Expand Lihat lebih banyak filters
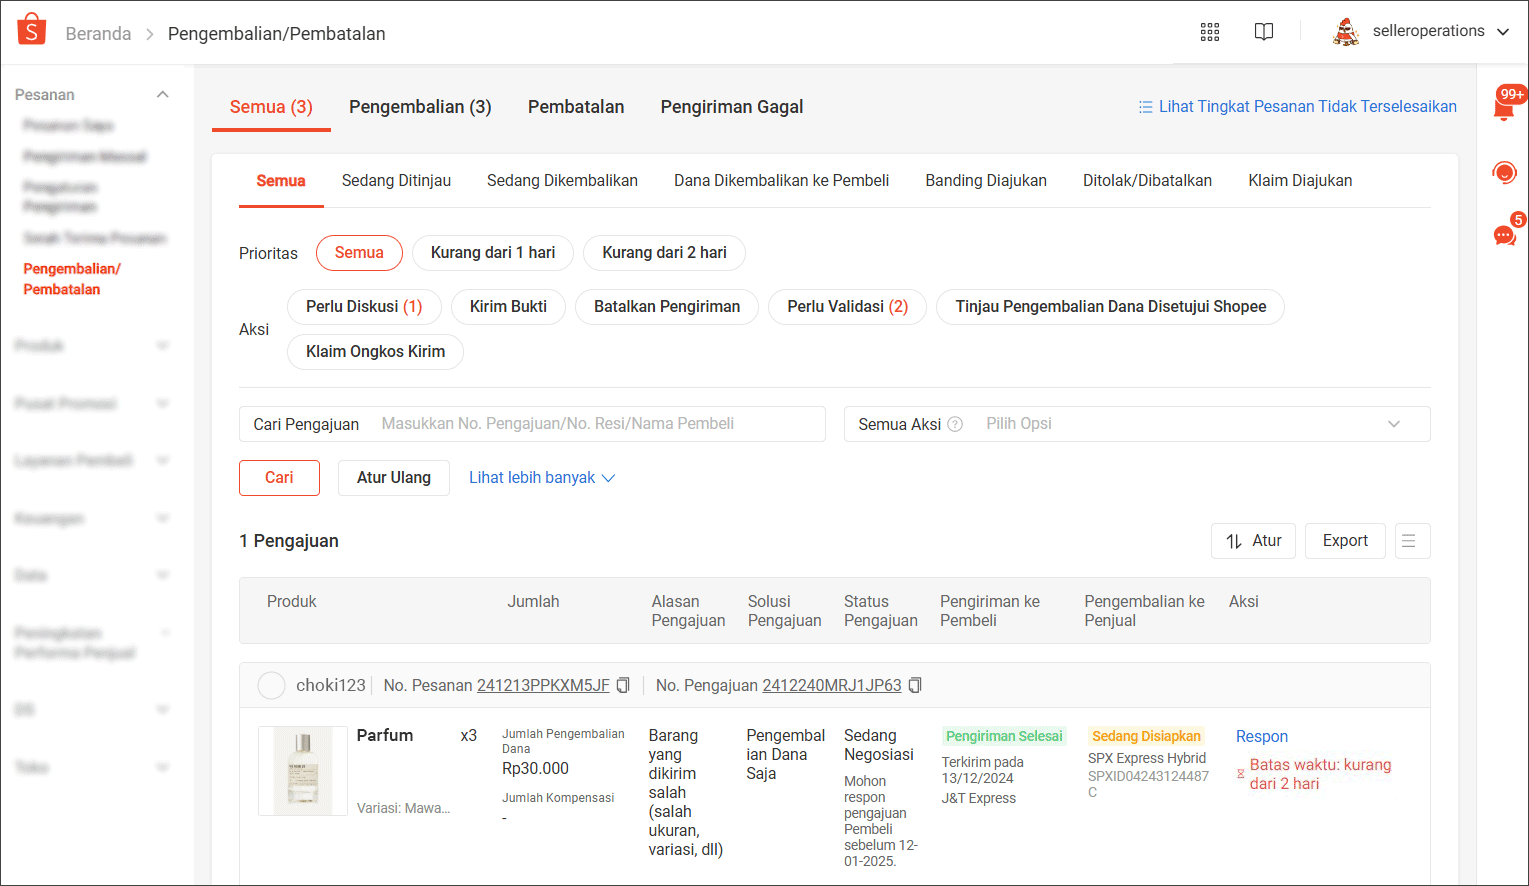1529x886 pixels. point(541,478)
